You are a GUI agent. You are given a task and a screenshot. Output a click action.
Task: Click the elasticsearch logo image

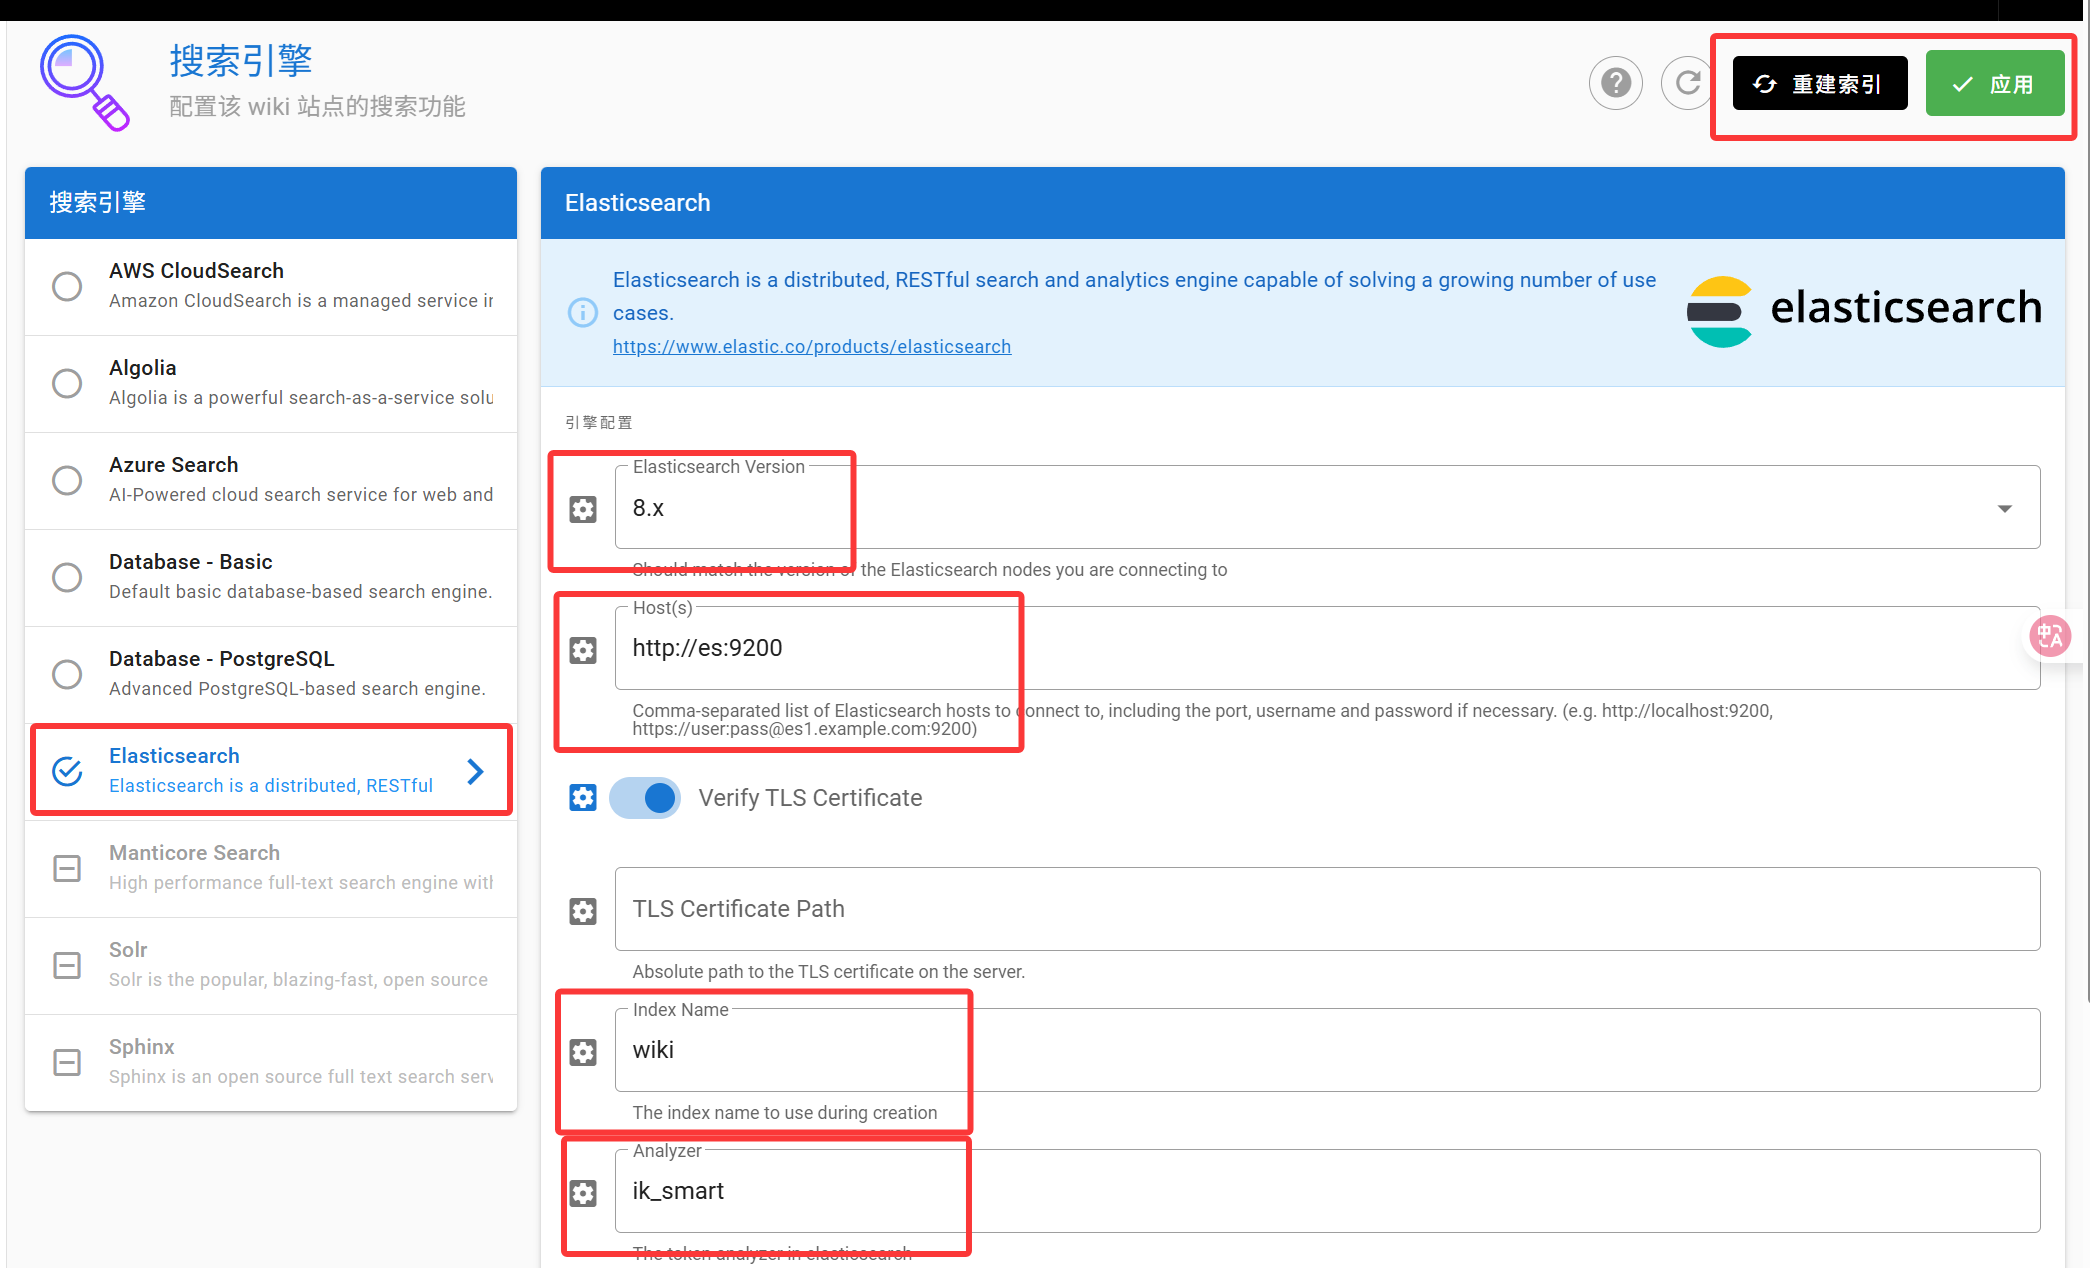click(x=1864, y=310)
